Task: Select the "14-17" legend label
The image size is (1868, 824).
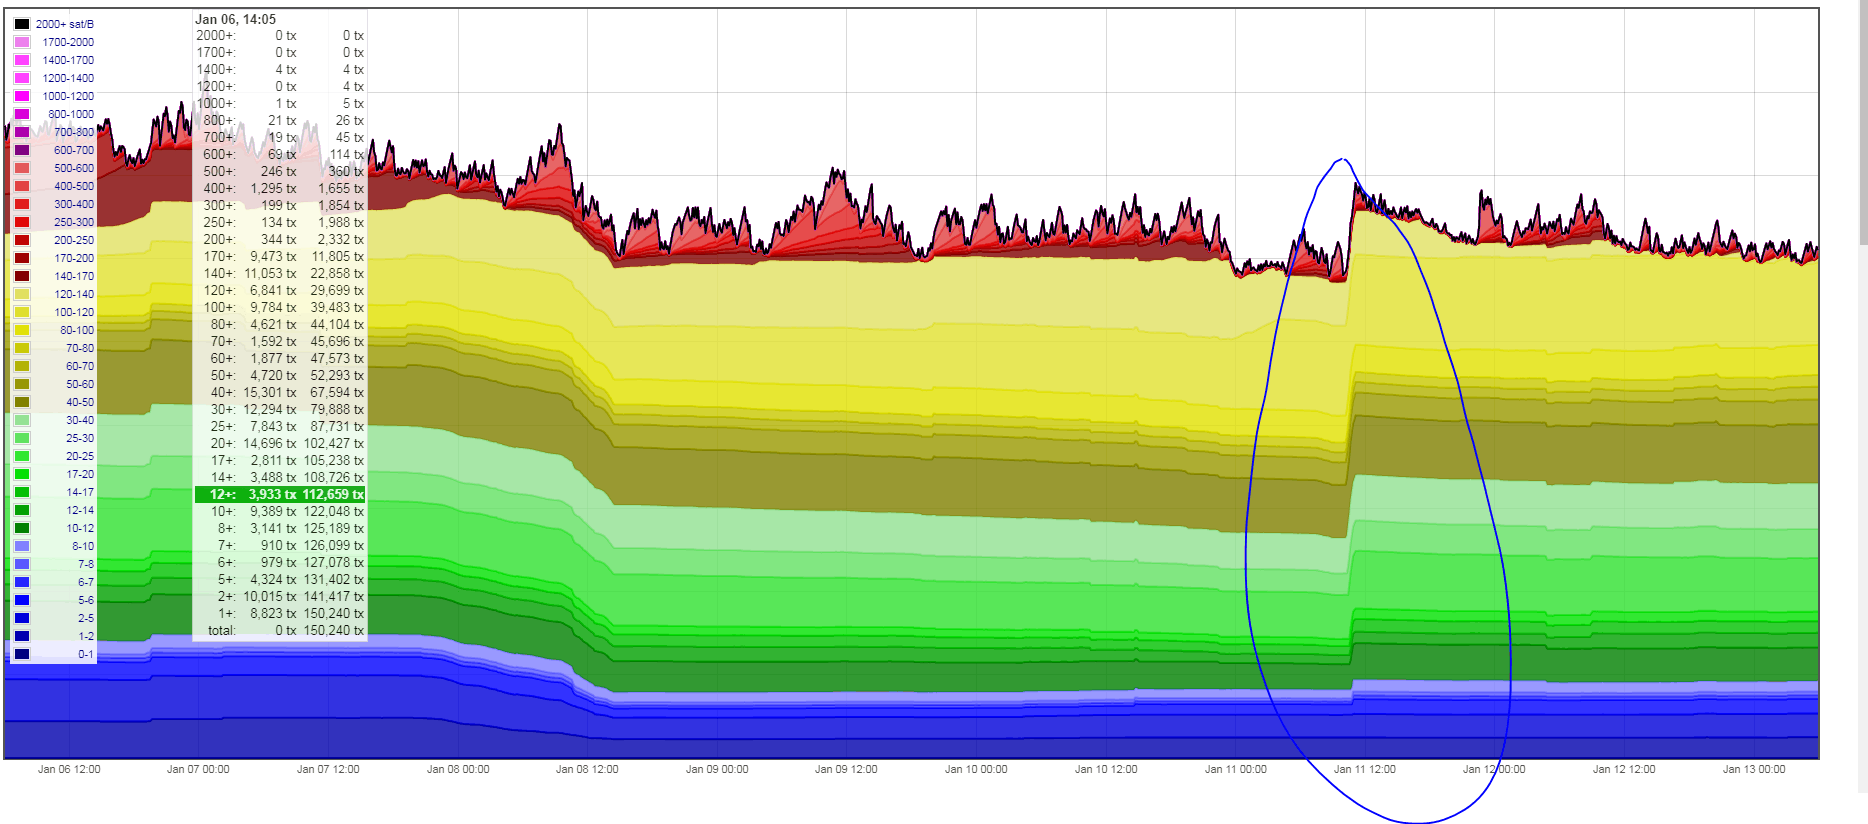Action: pos(80,492)
